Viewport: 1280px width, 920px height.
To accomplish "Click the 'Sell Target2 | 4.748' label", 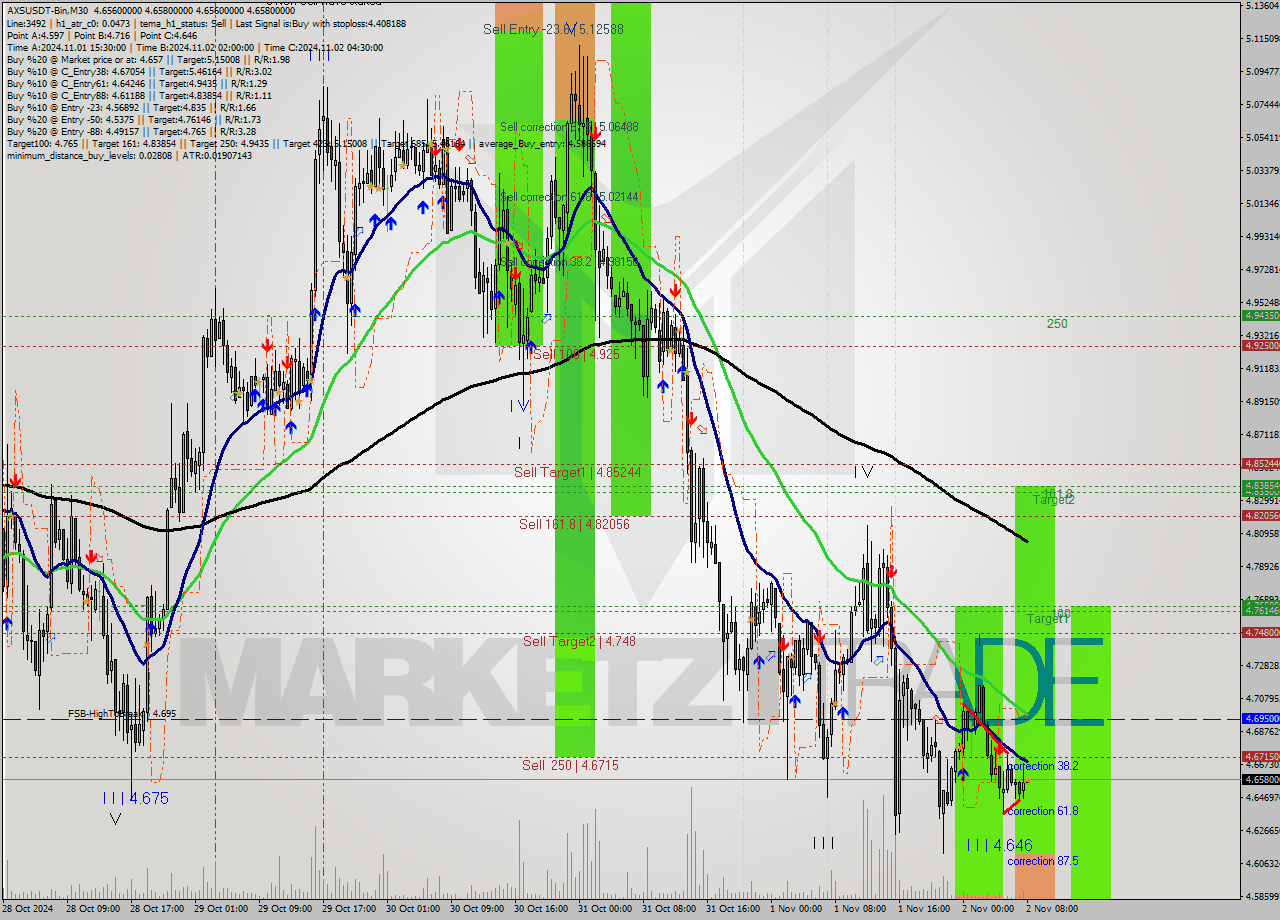I will pyautogui.click(x=579, y=641).
